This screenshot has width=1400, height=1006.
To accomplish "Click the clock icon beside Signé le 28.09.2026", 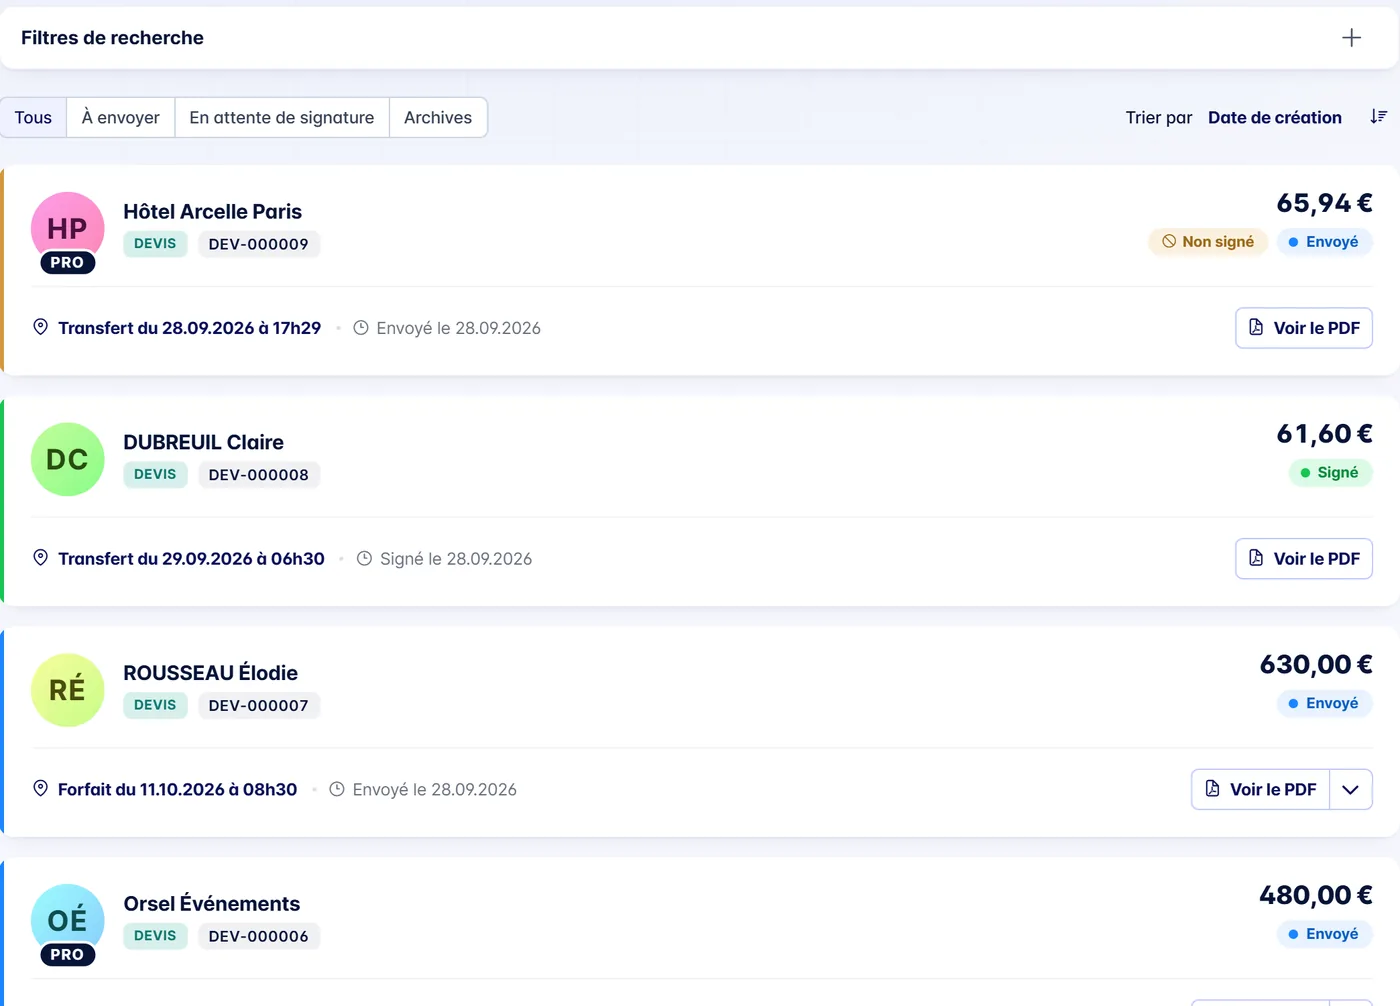I will (365, 559).
